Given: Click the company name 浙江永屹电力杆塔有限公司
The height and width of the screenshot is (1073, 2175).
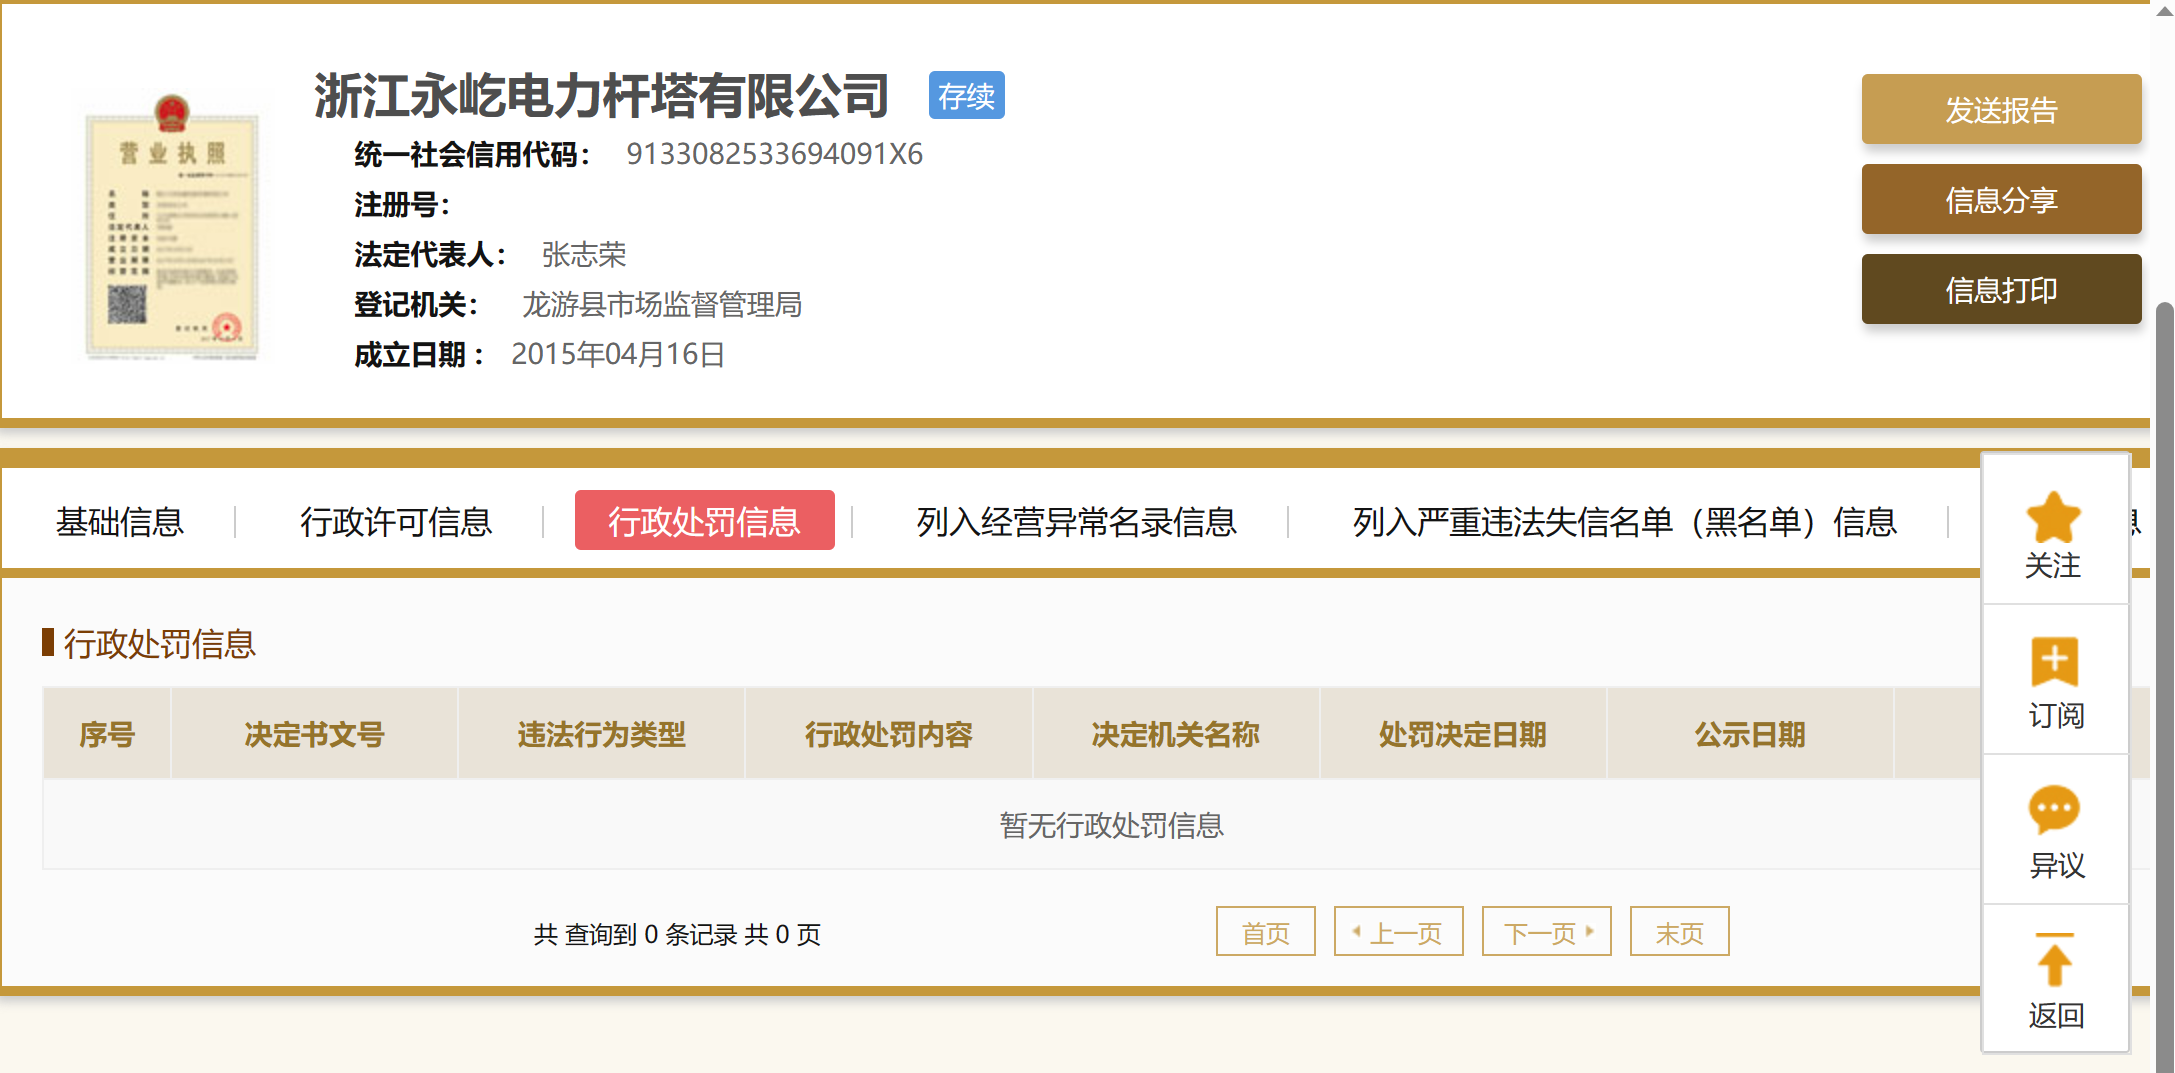Looking at the screenshot, I should (601, 95).
